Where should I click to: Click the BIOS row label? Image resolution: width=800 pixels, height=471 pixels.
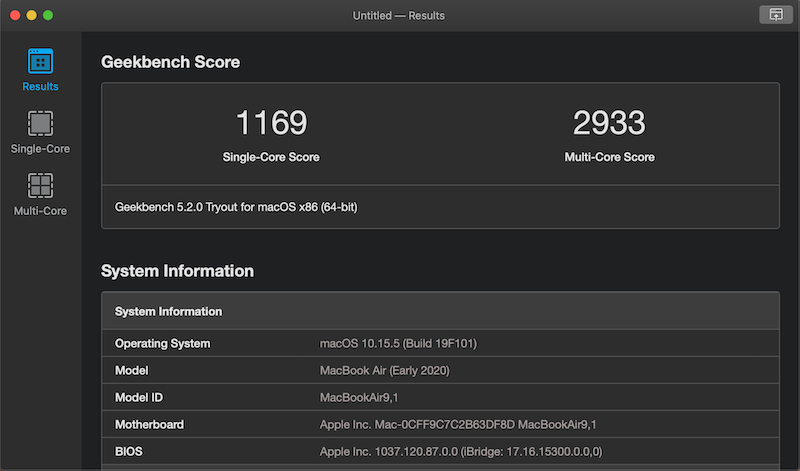click(x=129, y=452)
